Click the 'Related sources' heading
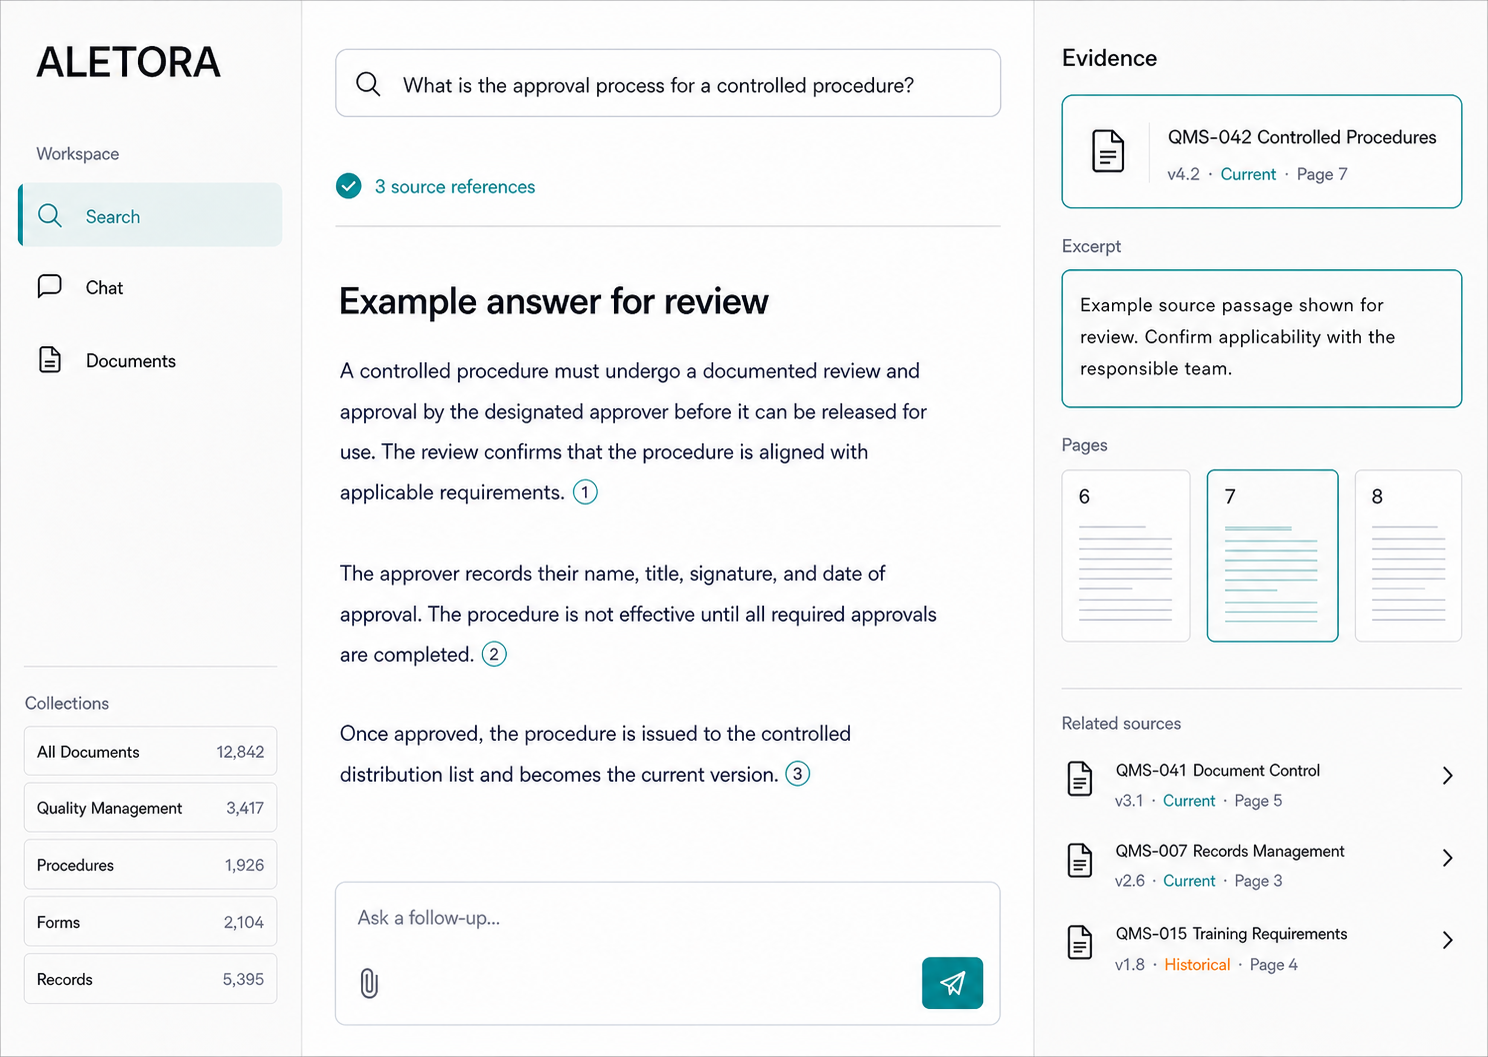 1121,723
